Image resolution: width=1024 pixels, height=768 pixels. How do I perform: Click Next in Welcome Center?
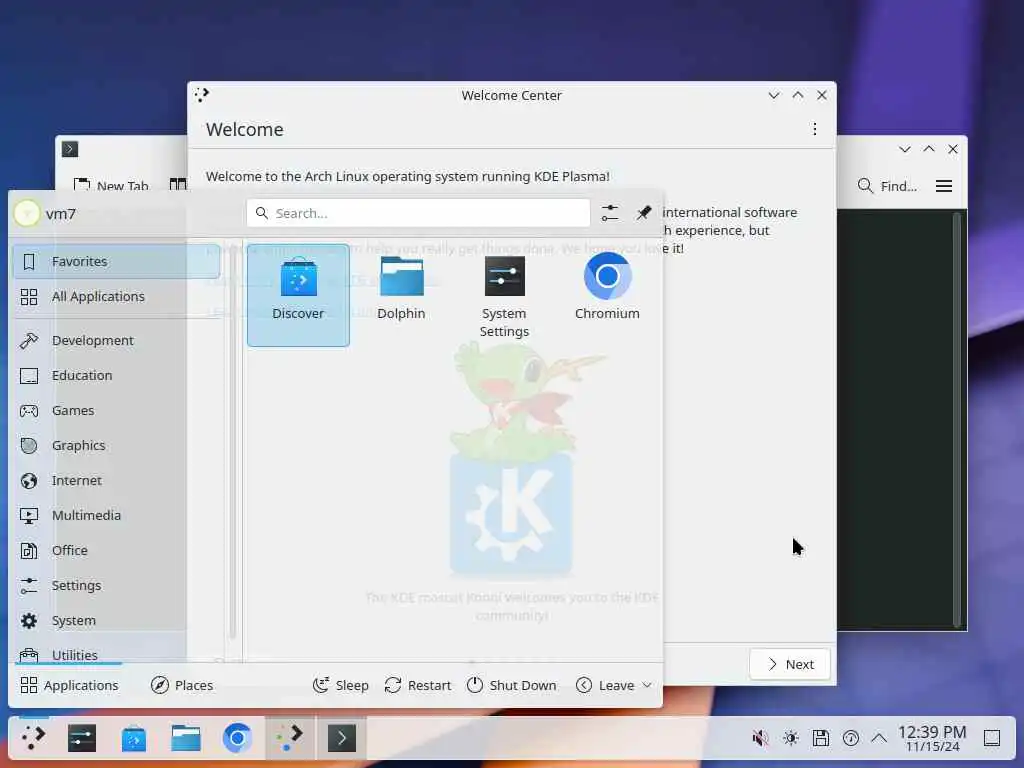pos(790,664)
